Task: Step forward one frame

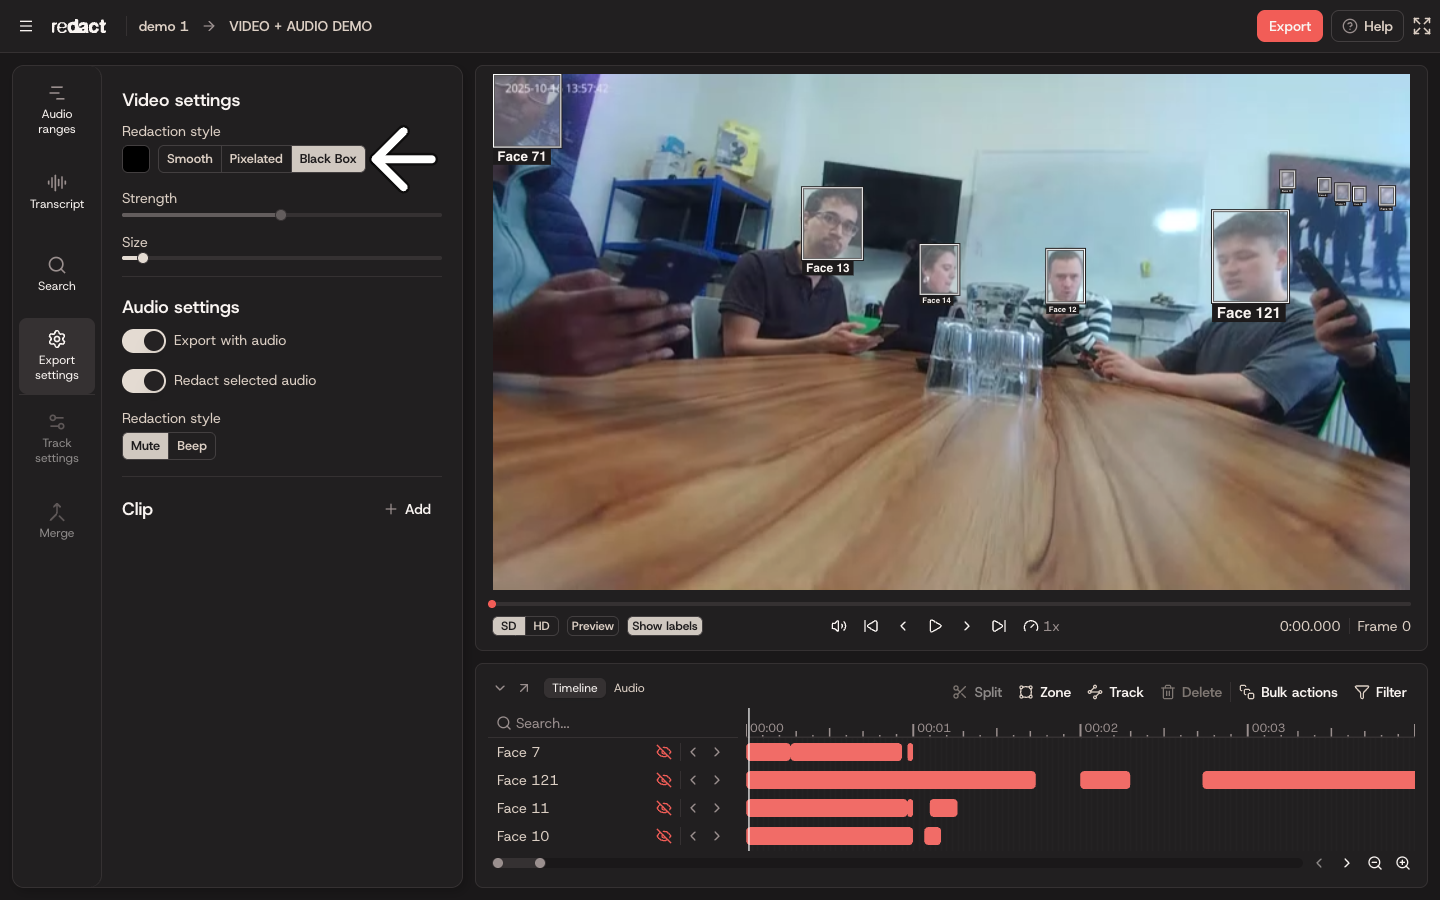Action: 967,626
